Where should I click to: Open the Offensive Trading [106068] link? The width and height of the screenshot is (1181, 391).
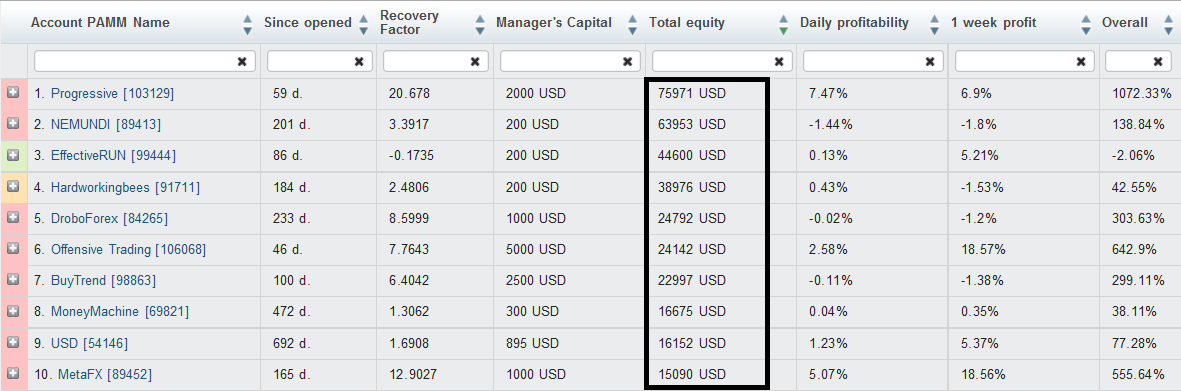[128, 249]
